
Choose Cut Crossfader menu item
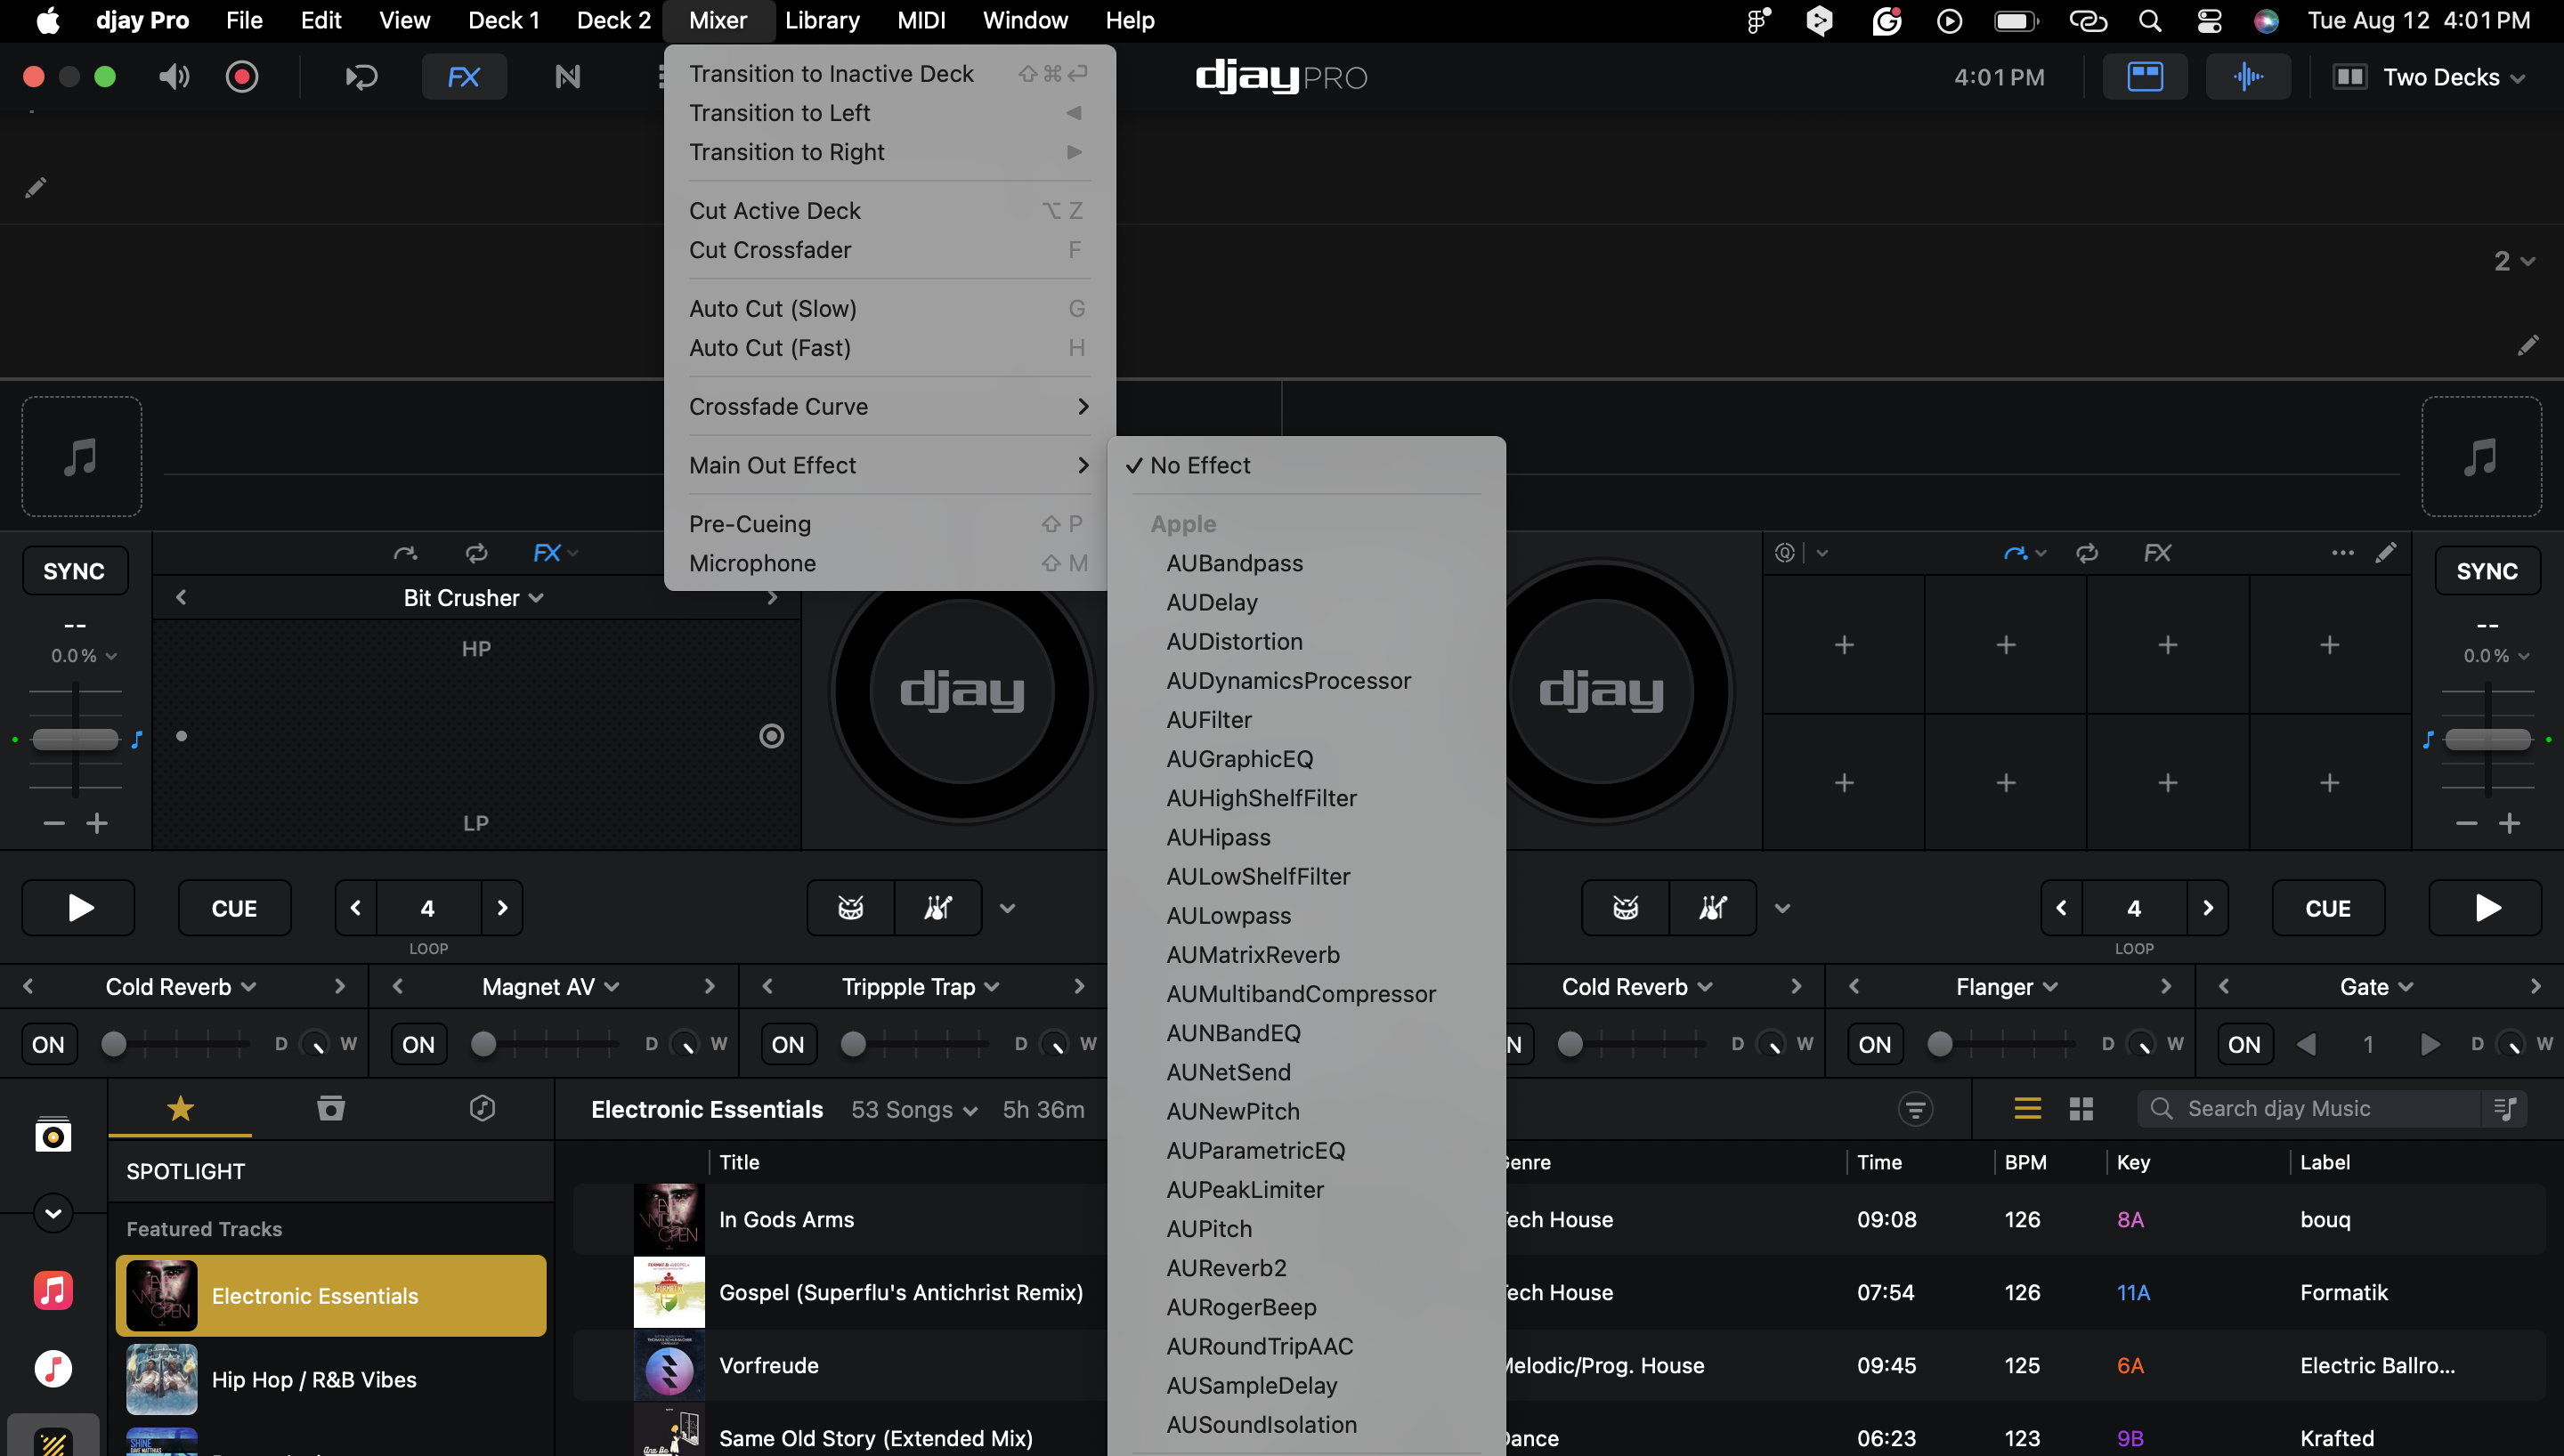pyautogui.click(x=770, y=250)
